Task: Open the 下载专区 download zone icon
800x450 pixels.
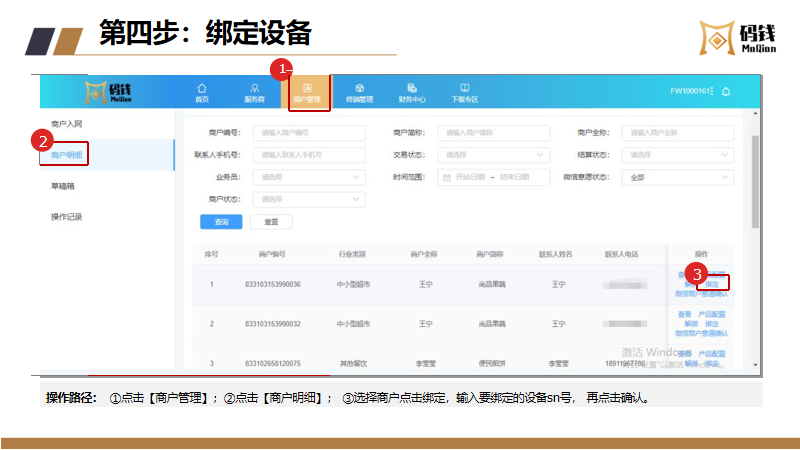Action: [x=465, y=93]
